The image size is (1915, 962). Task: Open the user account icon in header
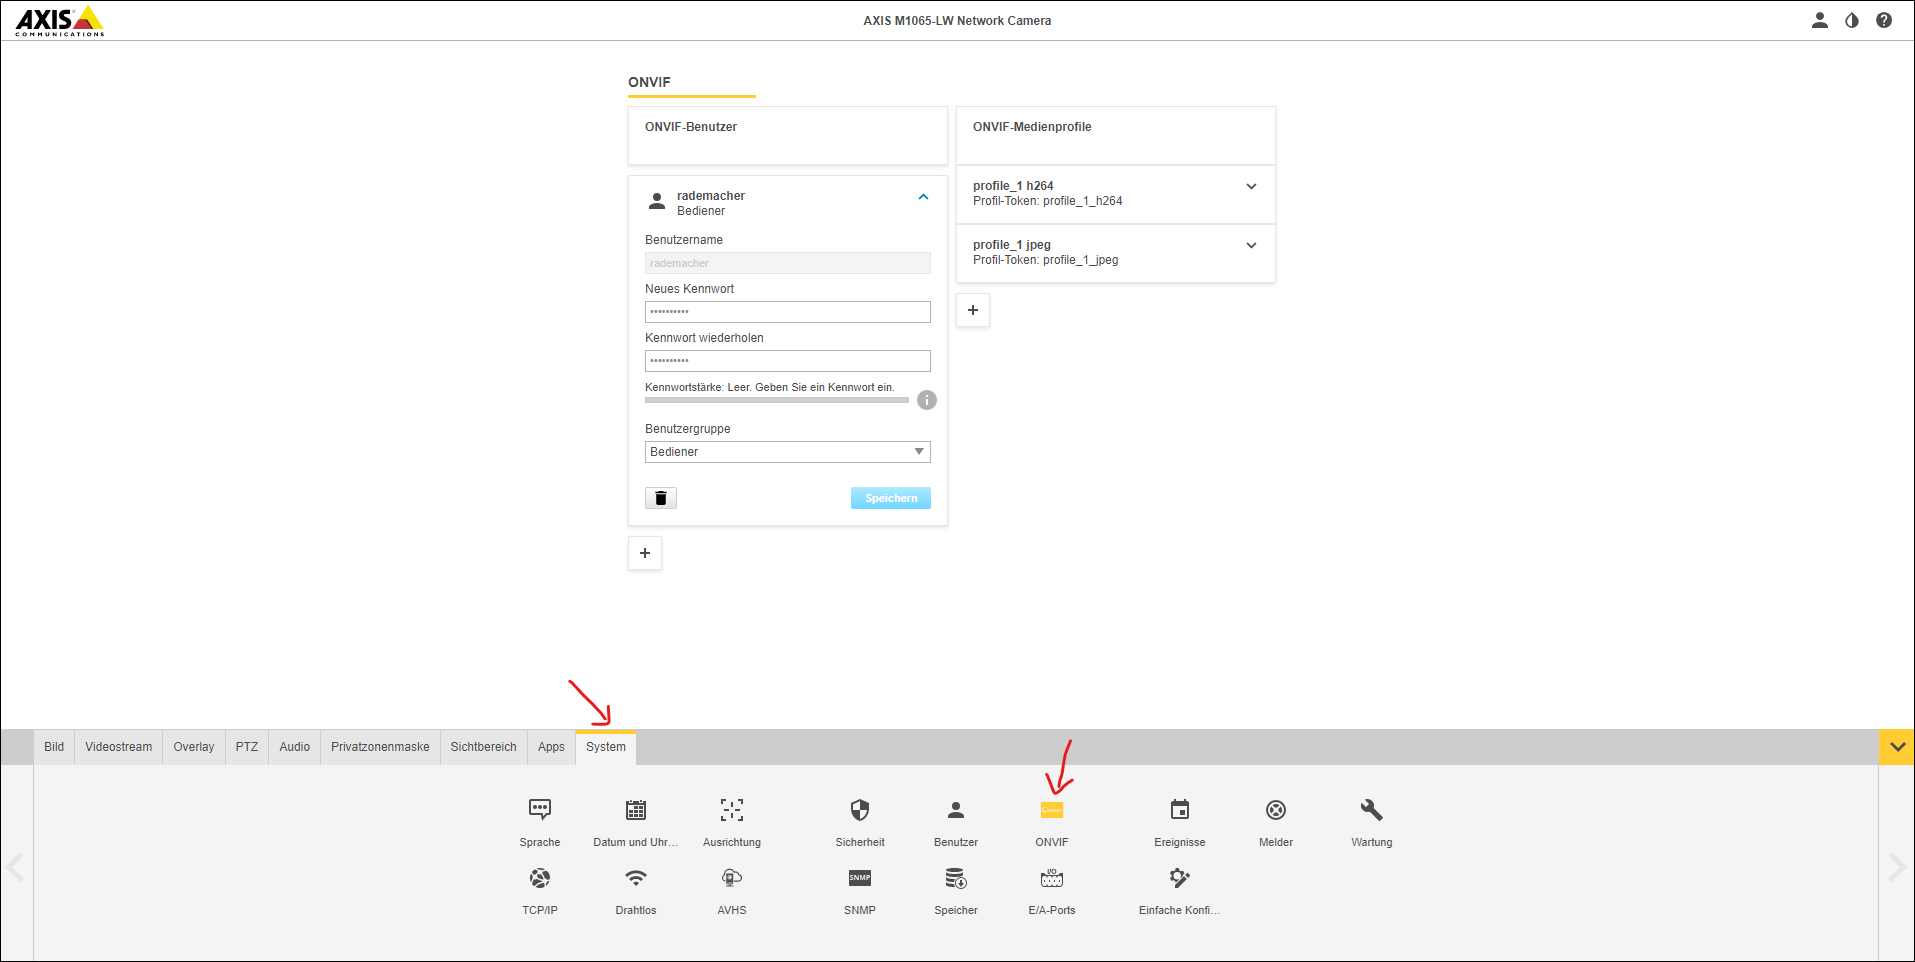click(1820, 20)
